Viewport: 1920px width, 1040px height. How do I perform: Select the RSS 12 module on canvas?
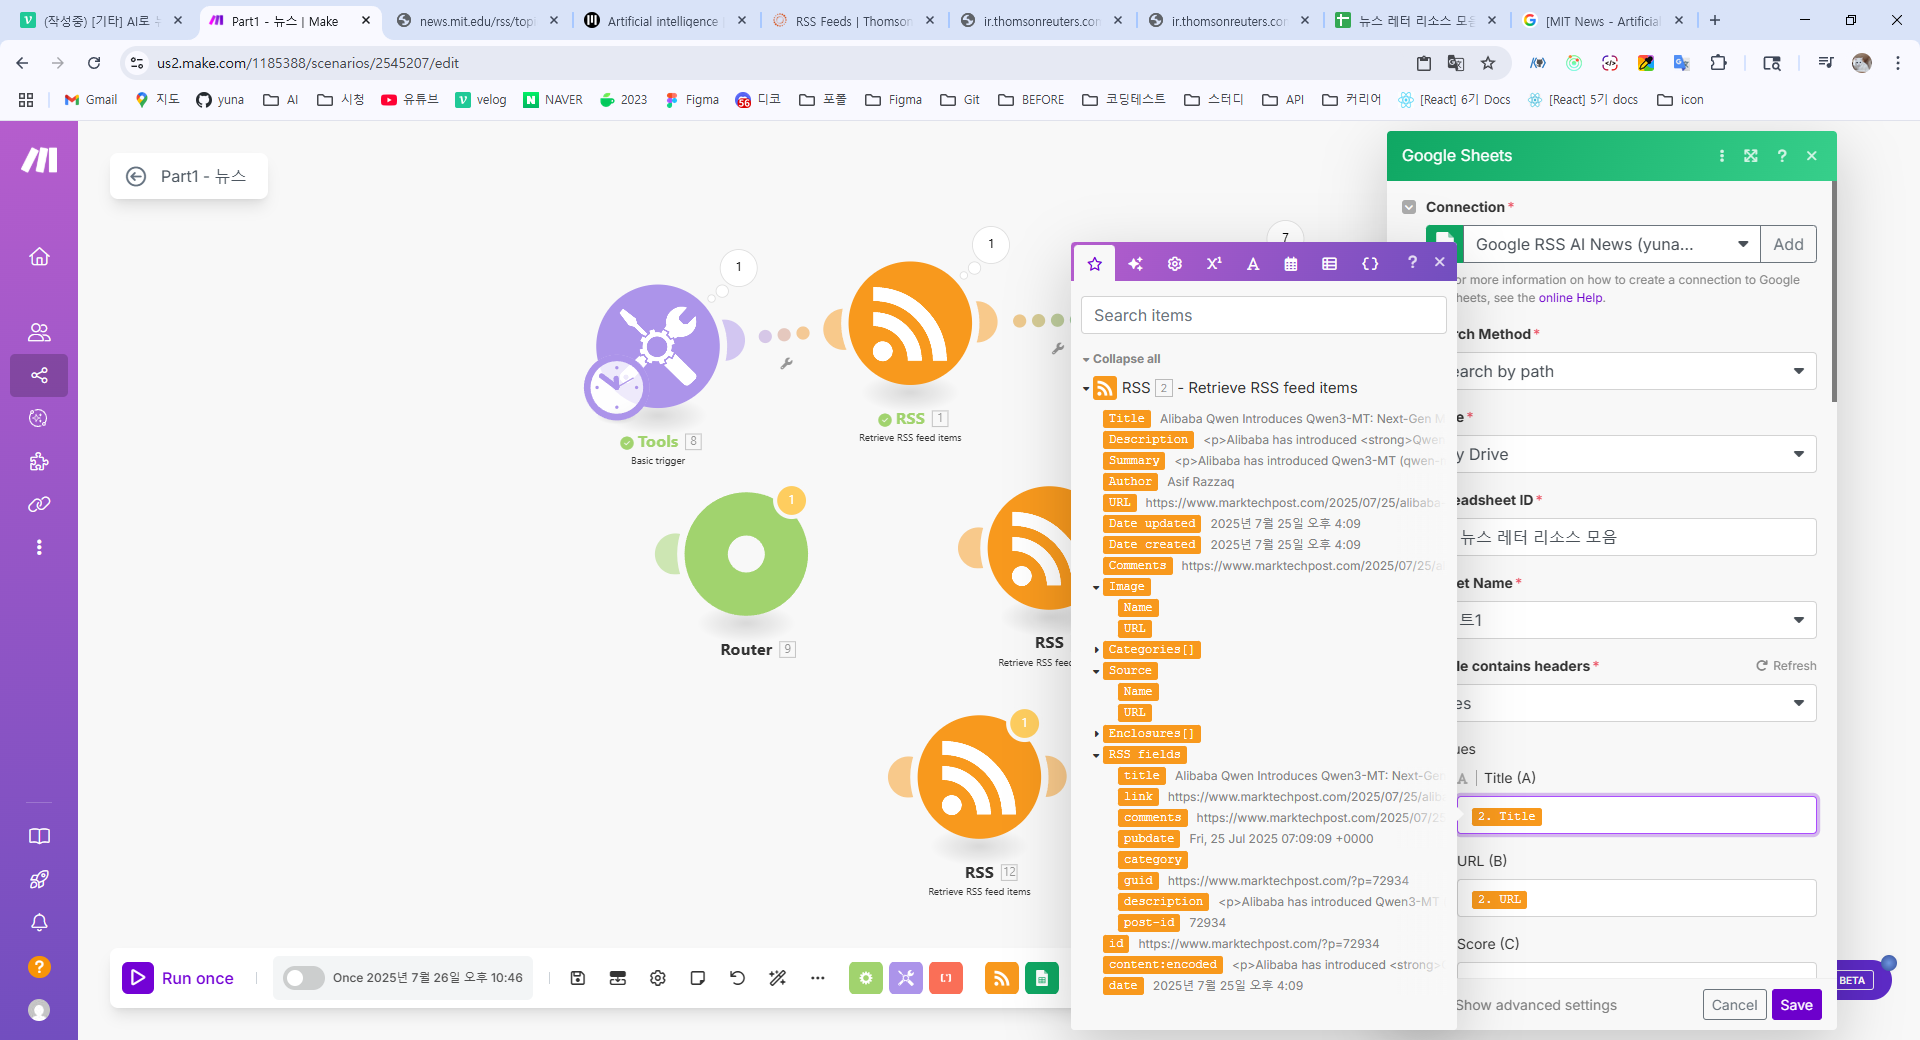point(980,777)
